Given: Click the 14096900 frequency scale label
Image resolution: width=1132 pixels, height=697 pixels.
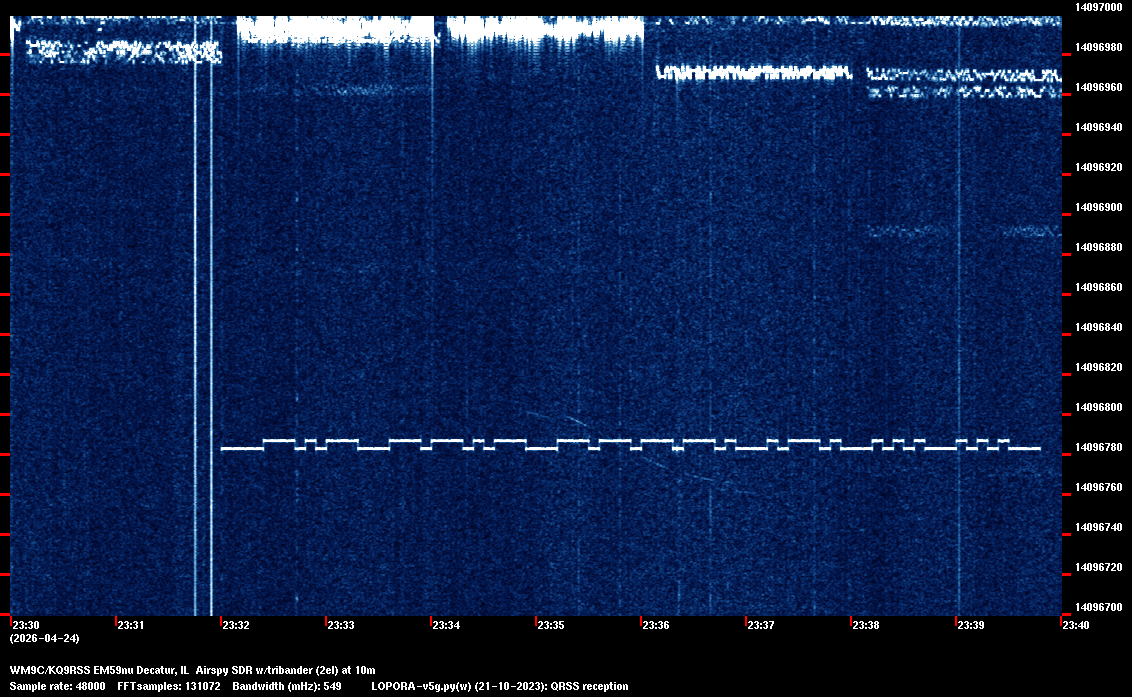Looking at the screenshot, I should pos(1098,207).
